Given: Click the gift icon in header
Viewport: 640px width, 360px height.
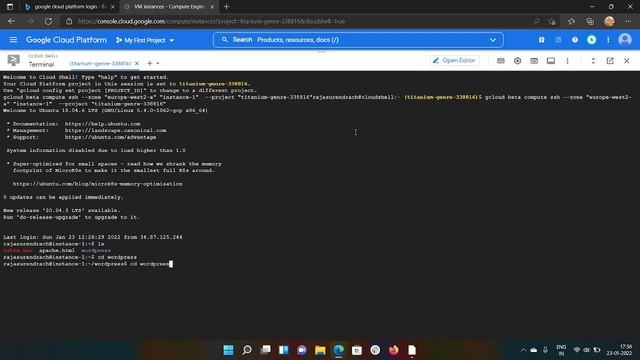Looking at the screenshot, I should pyautogui.click(x=541, y=40).
